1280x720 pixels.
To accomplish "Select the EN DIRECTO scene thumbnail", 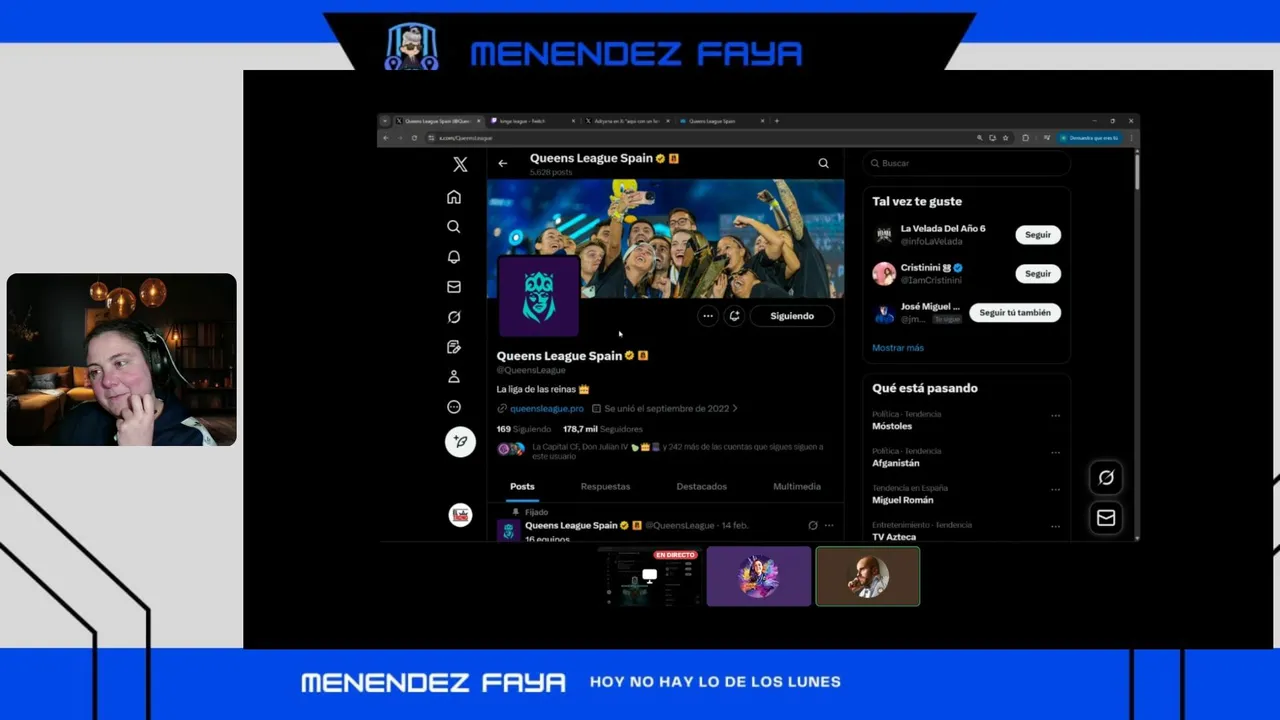I will tap(650, 576).
